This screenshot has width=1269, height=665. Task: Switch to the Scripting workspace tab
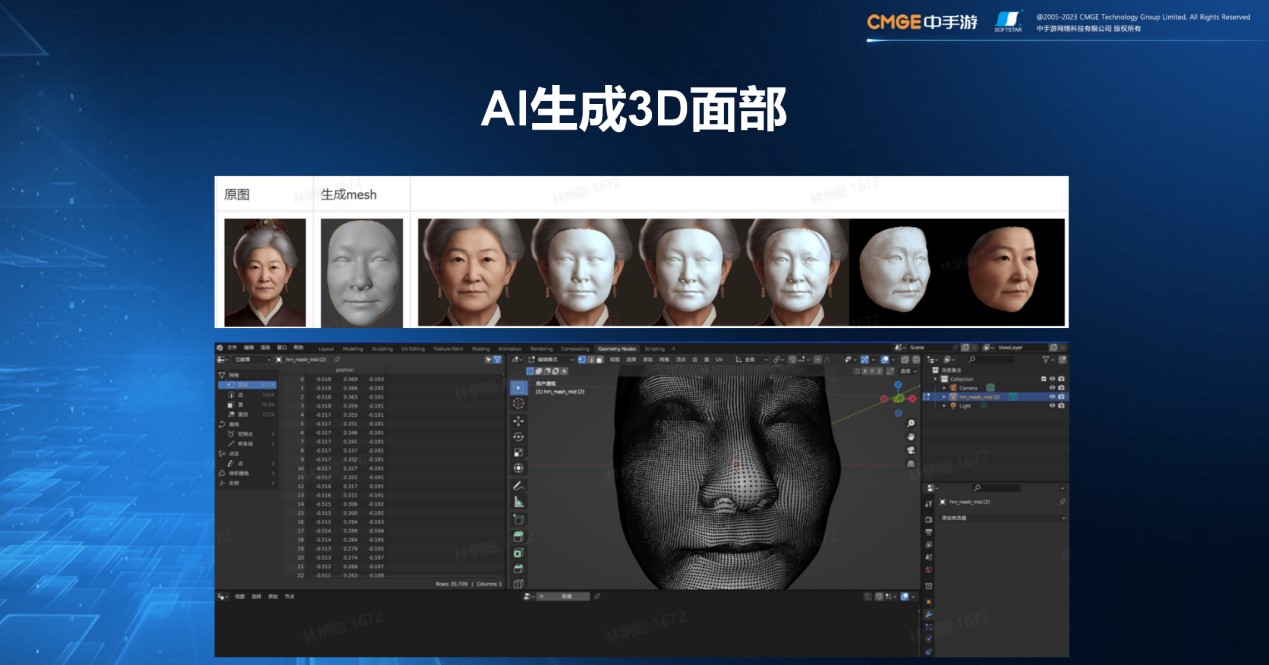point(654,349)
